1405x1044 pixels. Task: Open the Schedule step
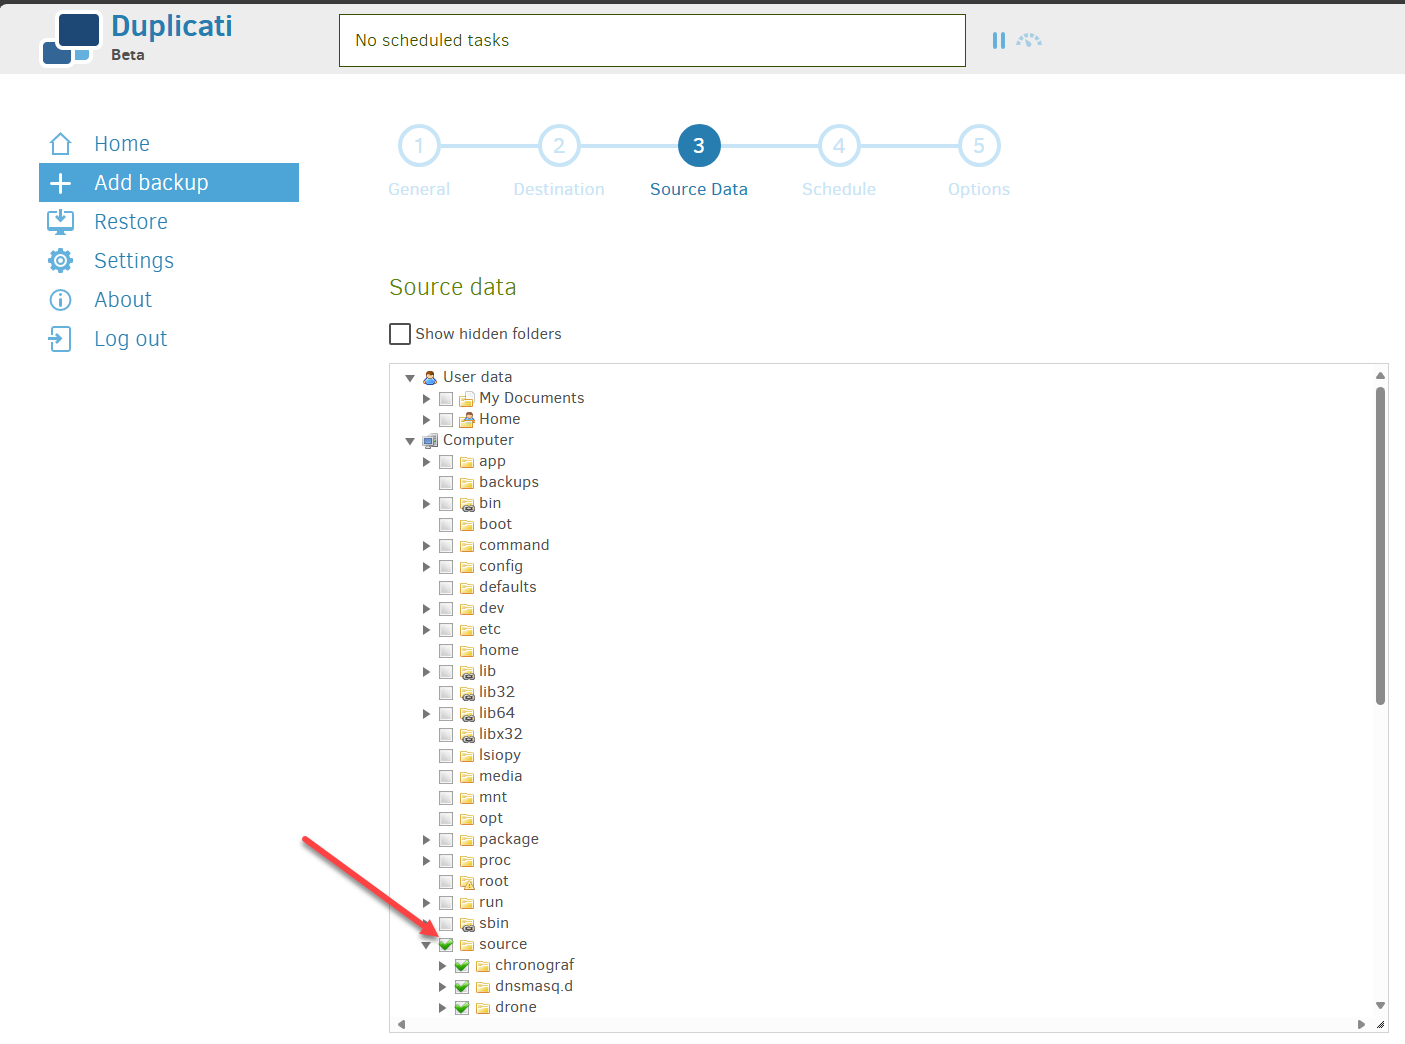(x=839, y=145)
